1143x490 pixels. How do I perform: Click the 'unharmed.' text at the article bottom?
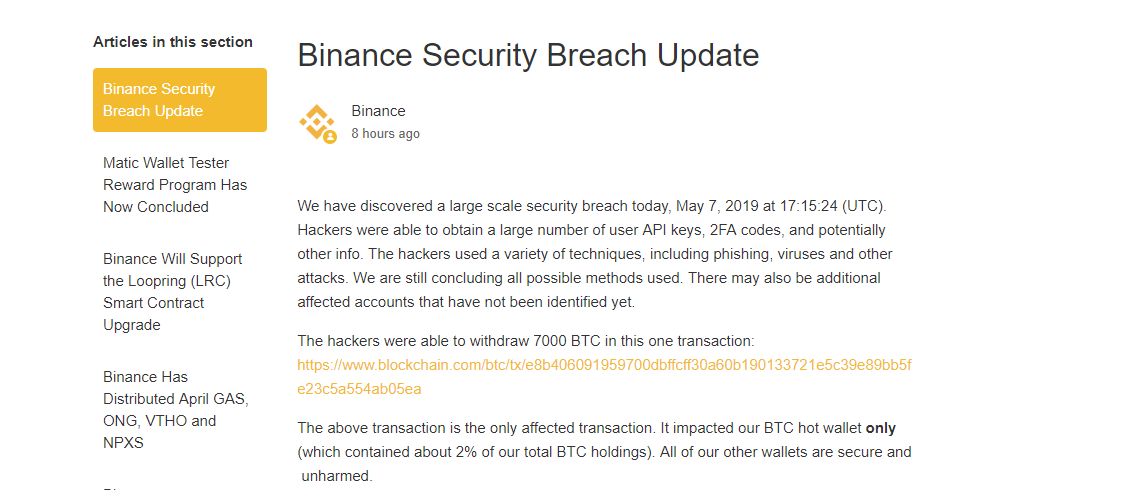click(x=337, y=476)
